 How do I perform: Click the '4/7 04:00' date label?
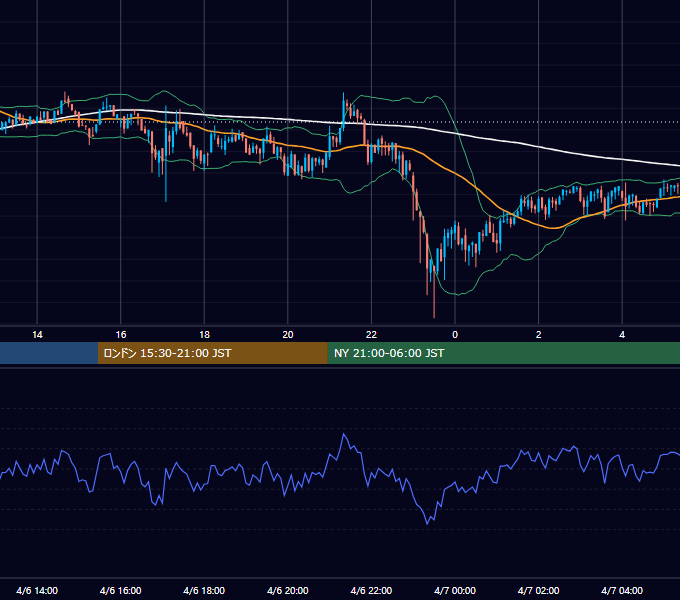[x=622, y=590]
